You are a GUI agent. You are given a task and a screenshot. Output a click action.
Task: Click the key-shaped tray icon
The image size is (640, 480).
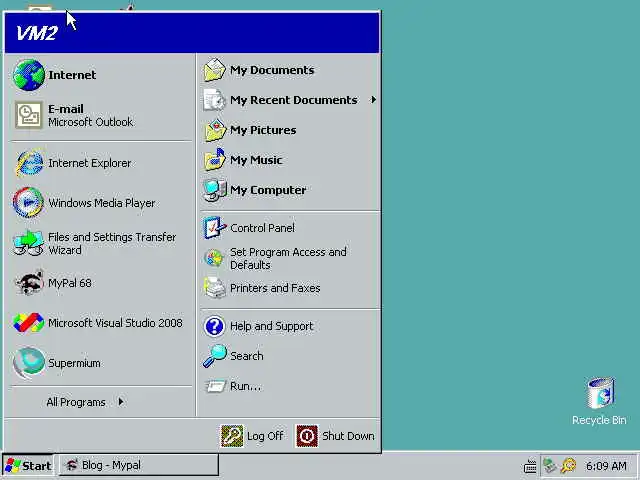[x=568, y=466]
